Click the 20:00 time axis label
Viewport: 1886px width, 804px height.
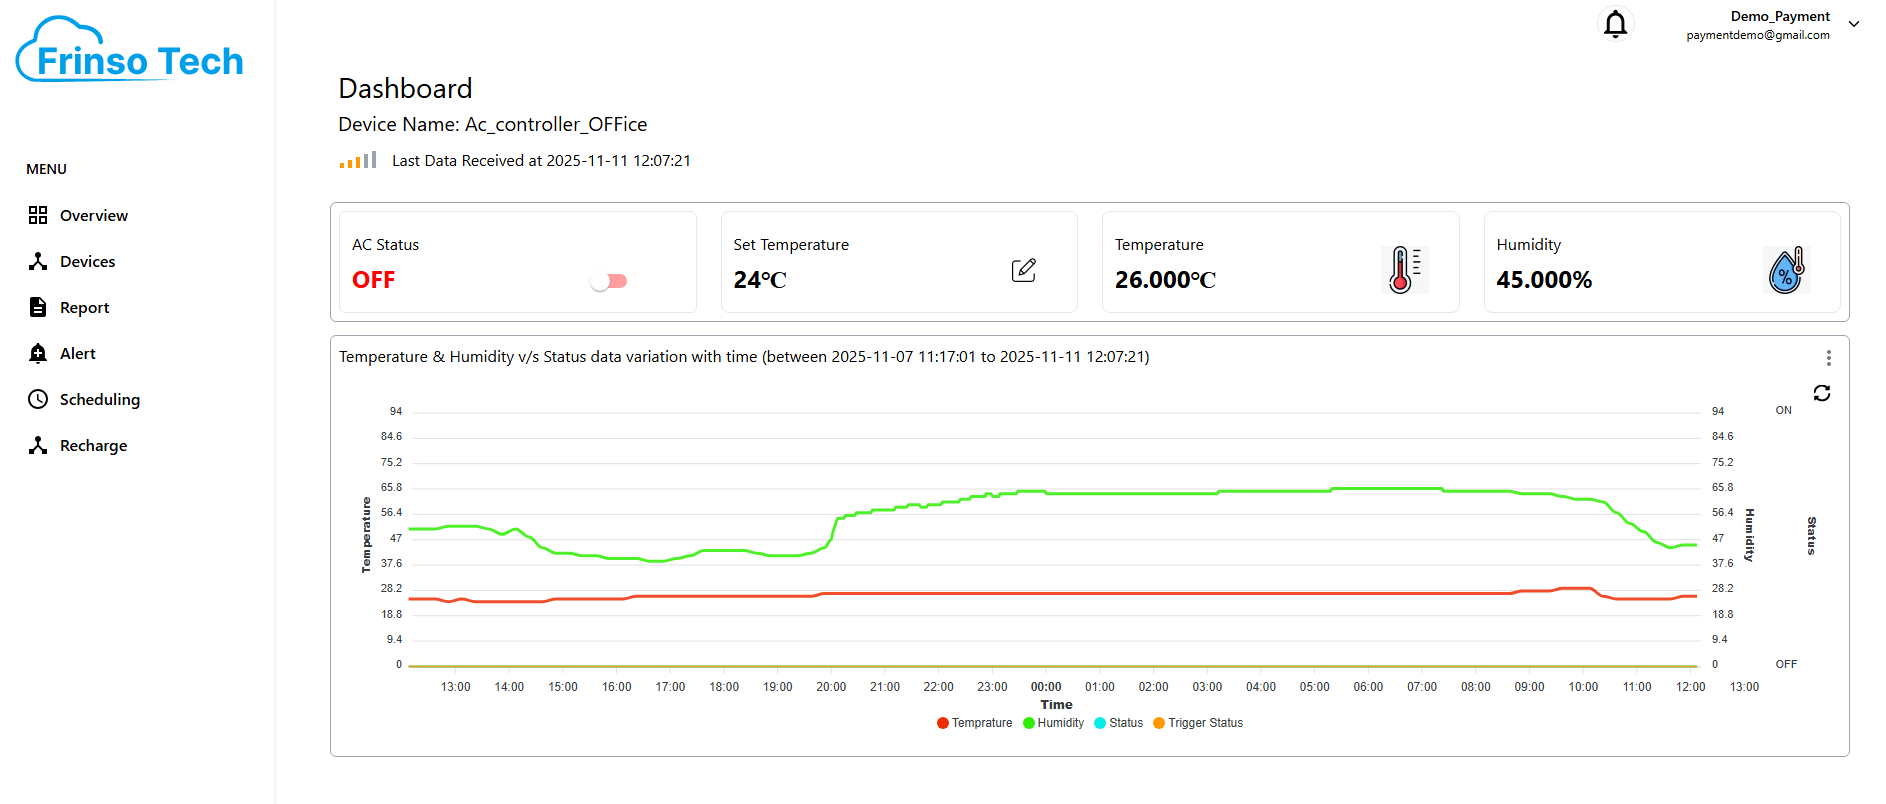tap(831, 687)
